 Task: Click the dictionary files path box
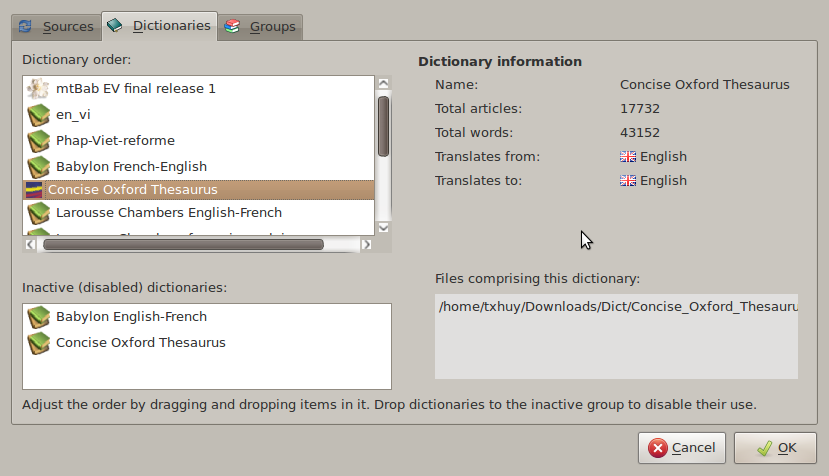click(616, 335)
